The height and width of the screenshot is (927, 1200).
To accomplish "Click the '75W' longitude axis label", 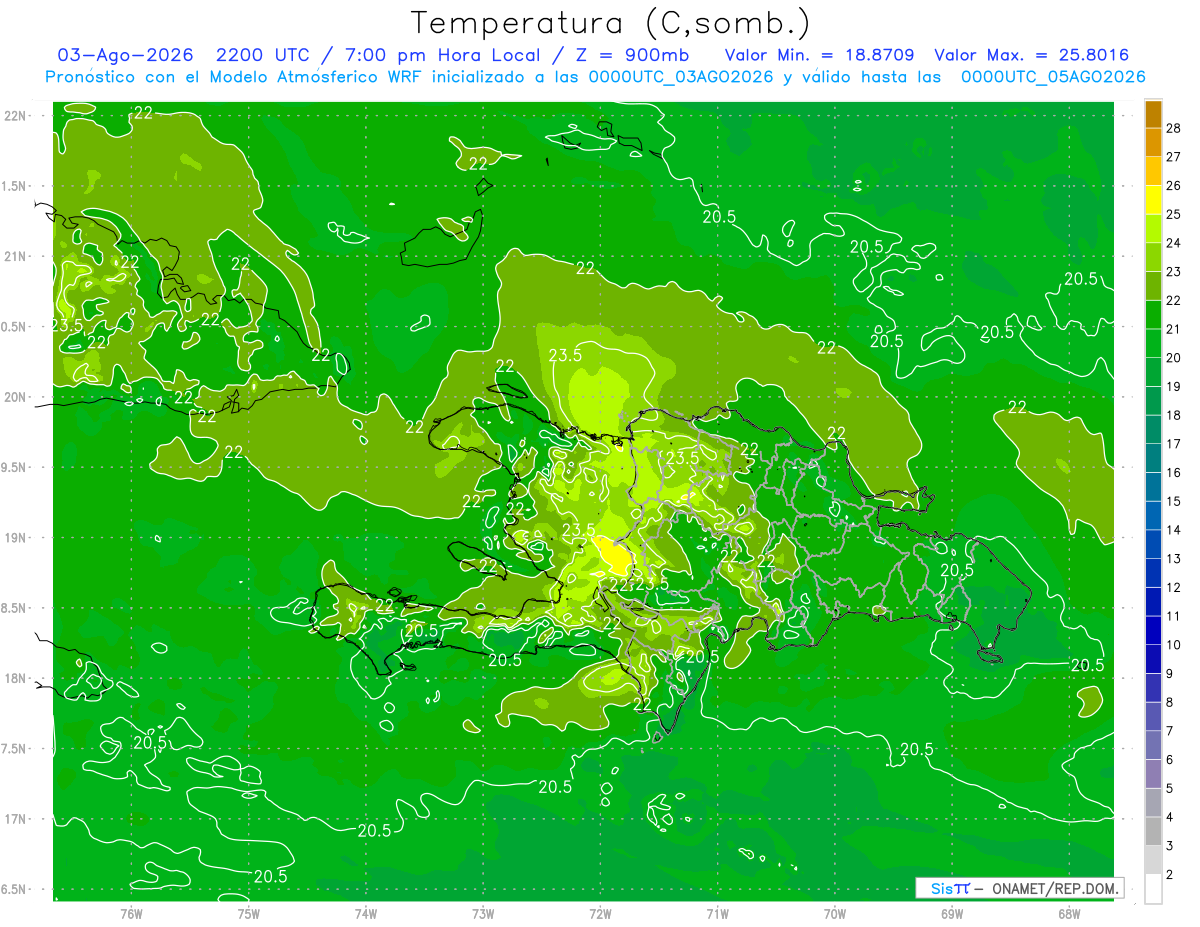I will pyautogui.click(x=249, y=913).
